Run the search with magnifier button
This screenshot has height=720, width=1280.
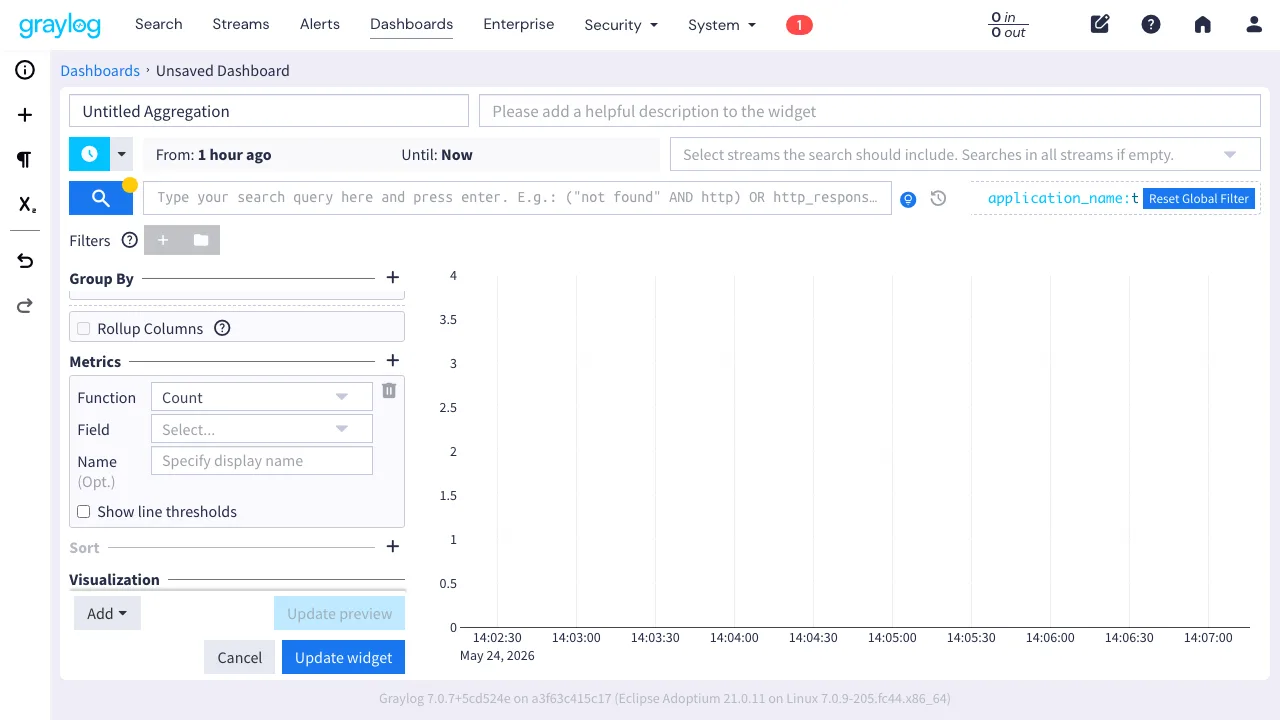point(101,198)
